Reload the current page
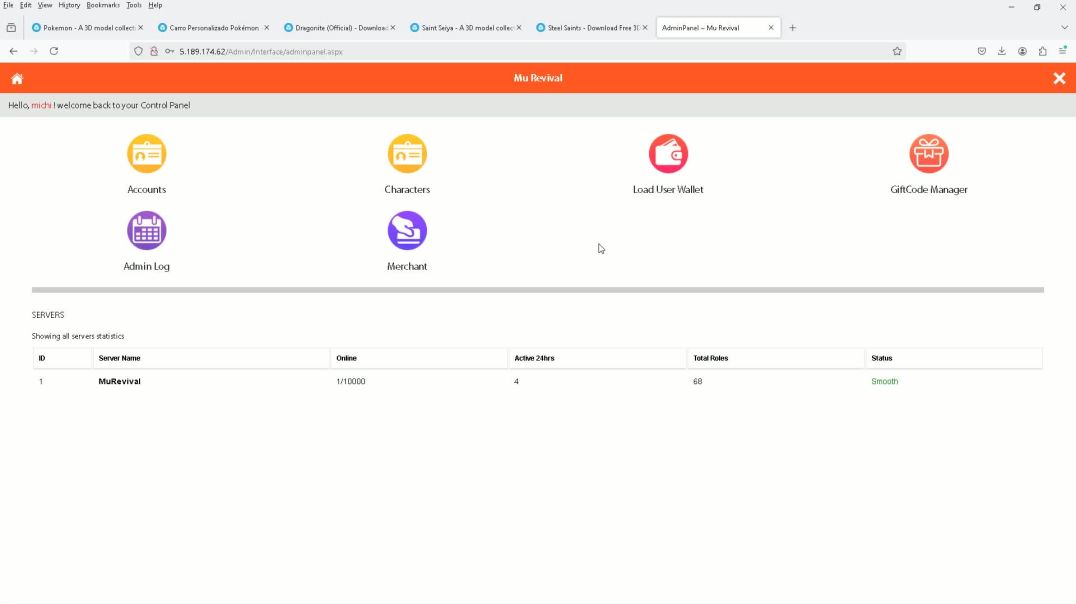1076x604 pixels. (x=54, y=51)
